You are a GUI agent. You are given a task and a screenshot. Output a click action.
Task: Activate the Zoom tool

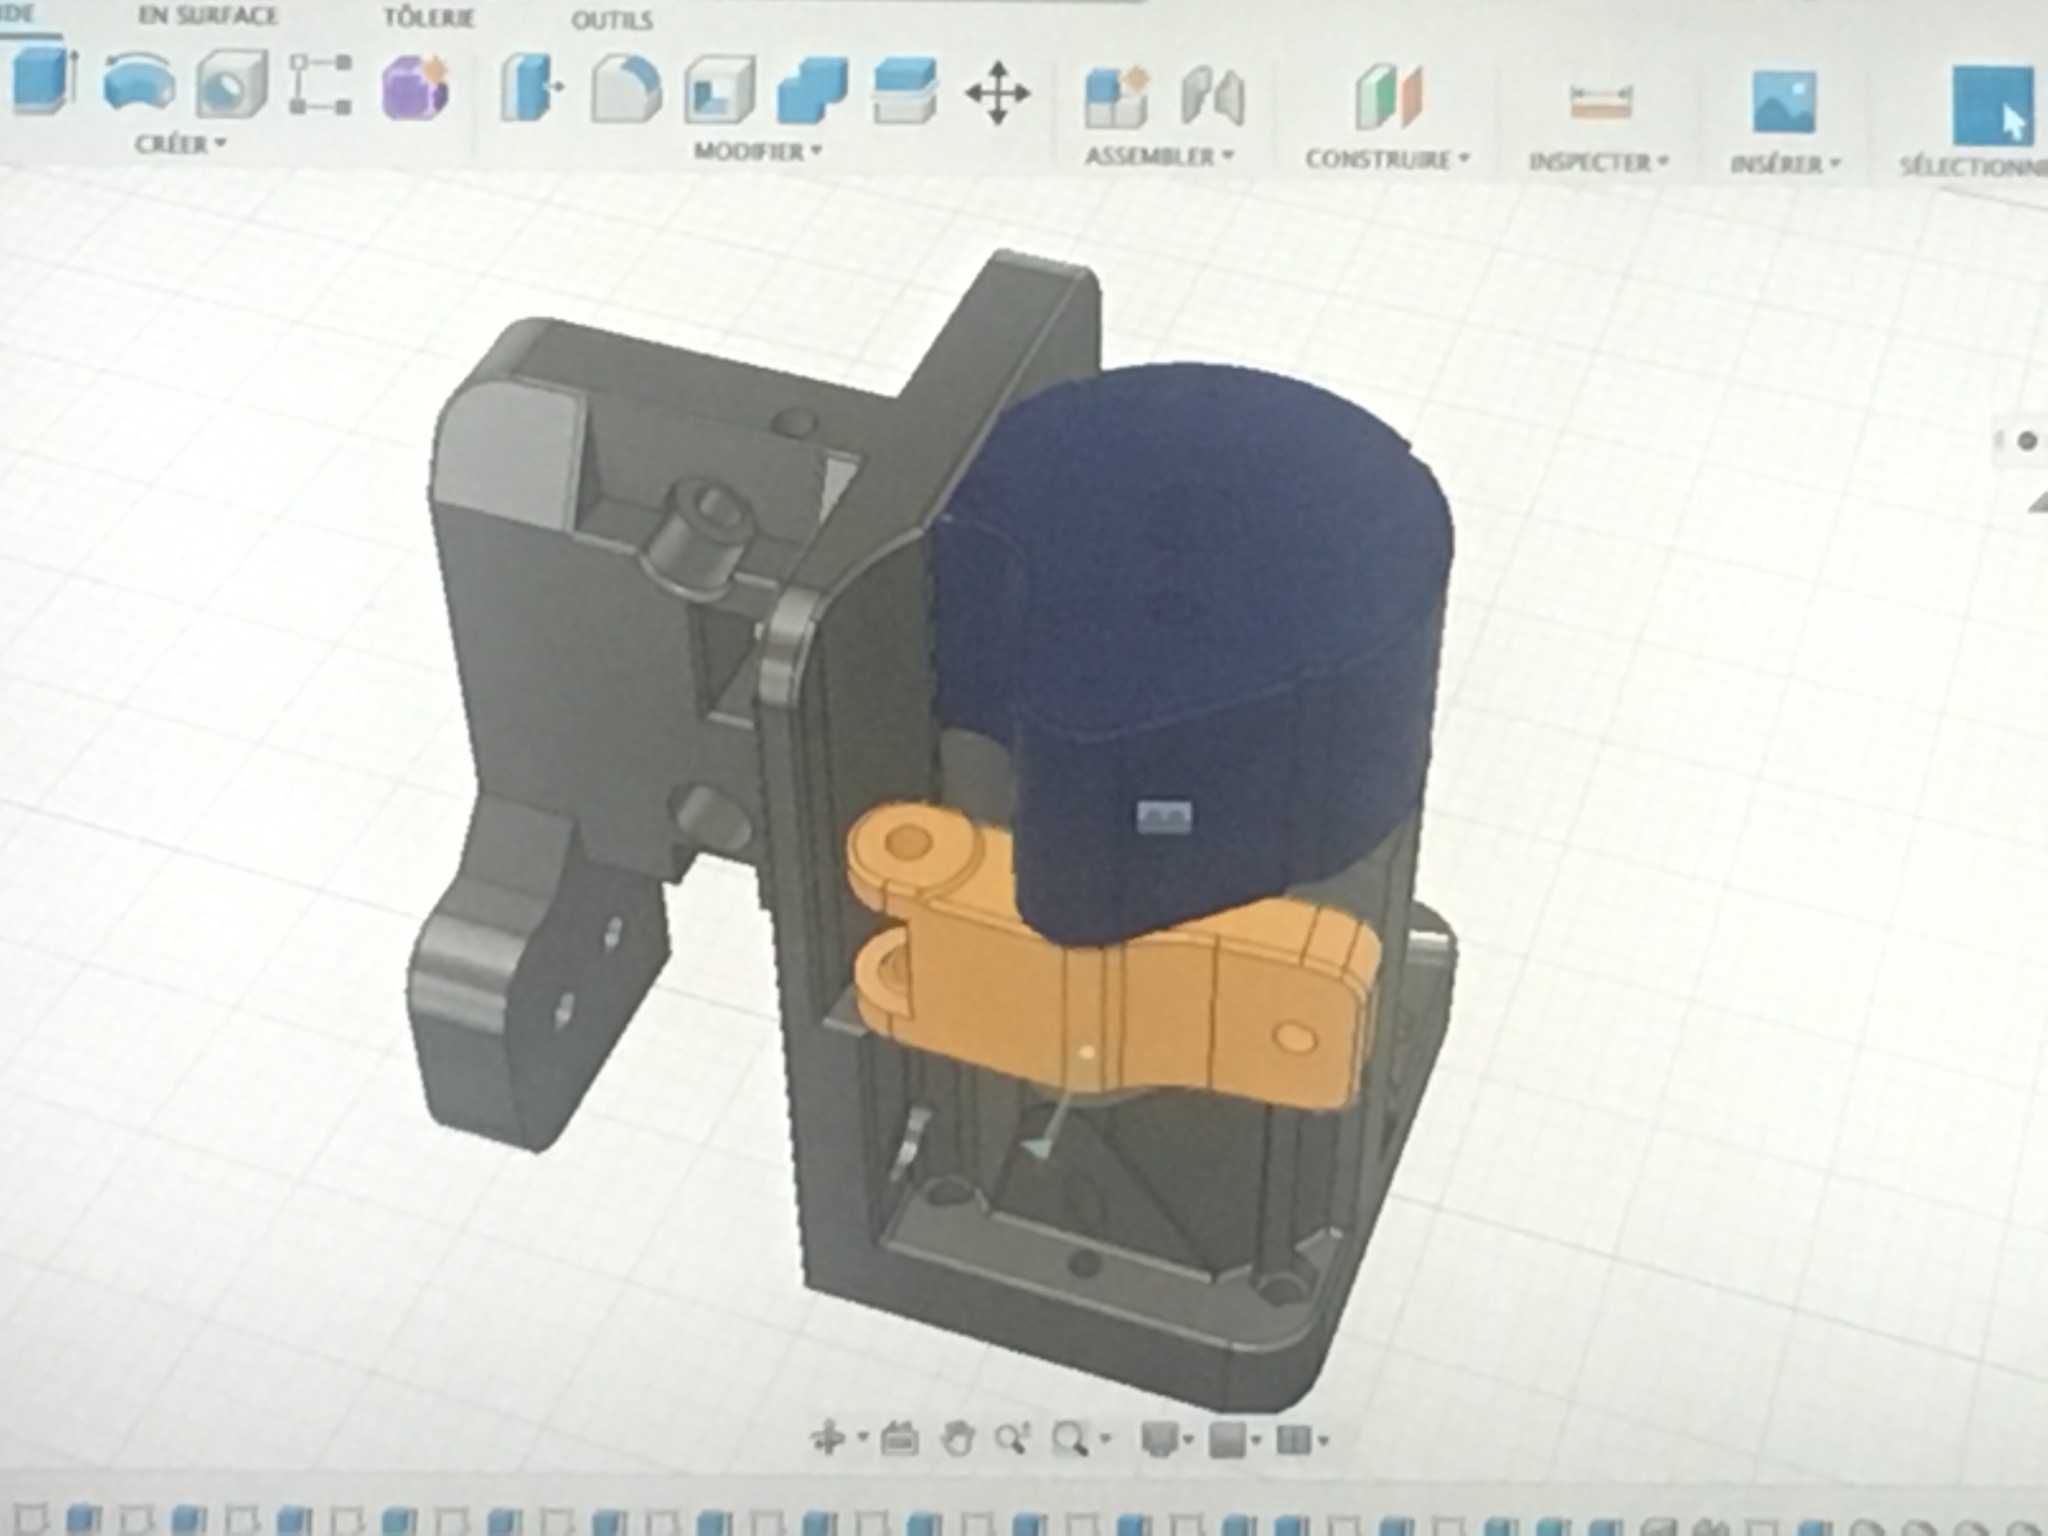click(x=1013, y=1440)
